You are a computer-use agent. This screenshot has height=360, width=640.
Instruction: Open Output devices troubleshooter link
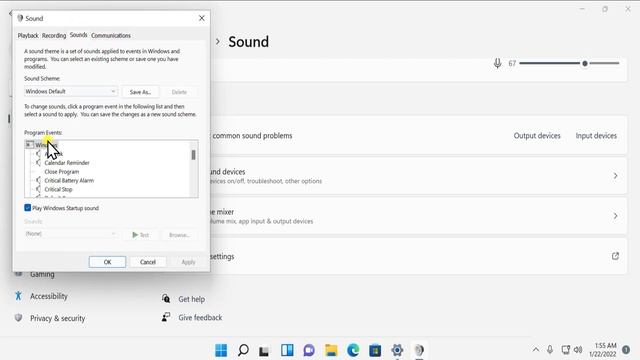coord(537,136)
